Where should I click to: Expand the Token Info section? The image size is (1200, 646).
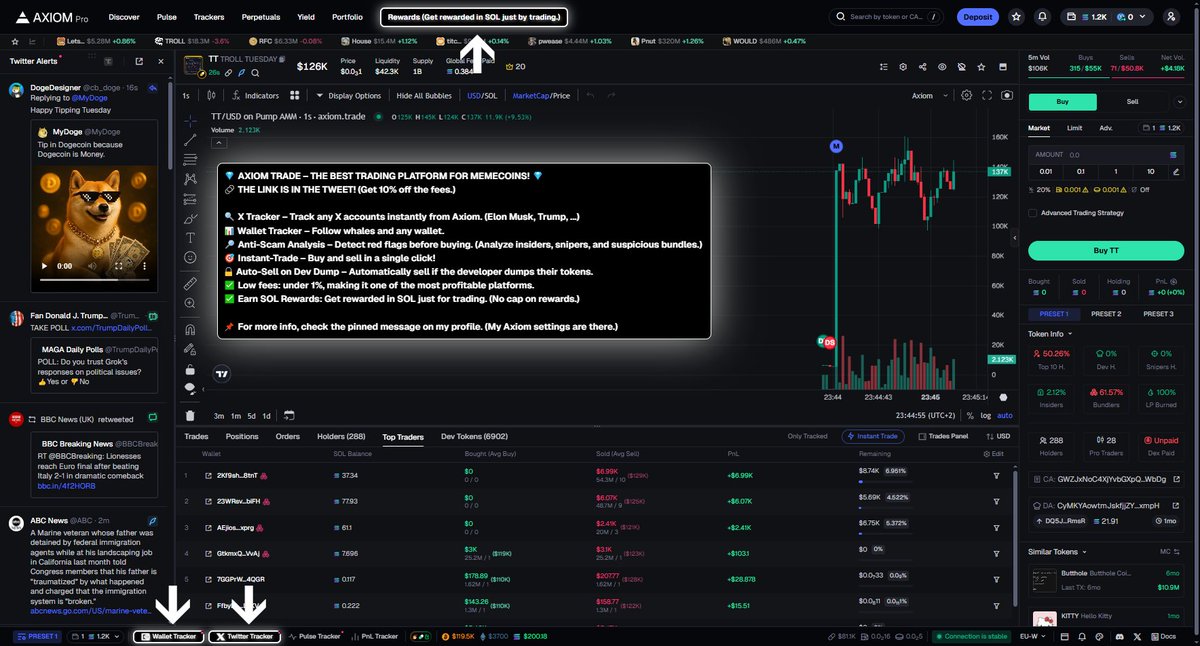pos(1051,333)
